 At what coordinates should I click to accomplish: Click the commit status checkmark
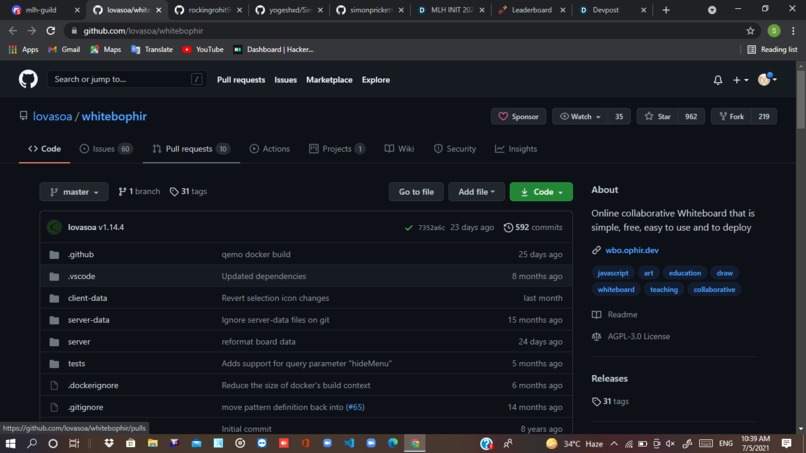[x=409, y=227]
